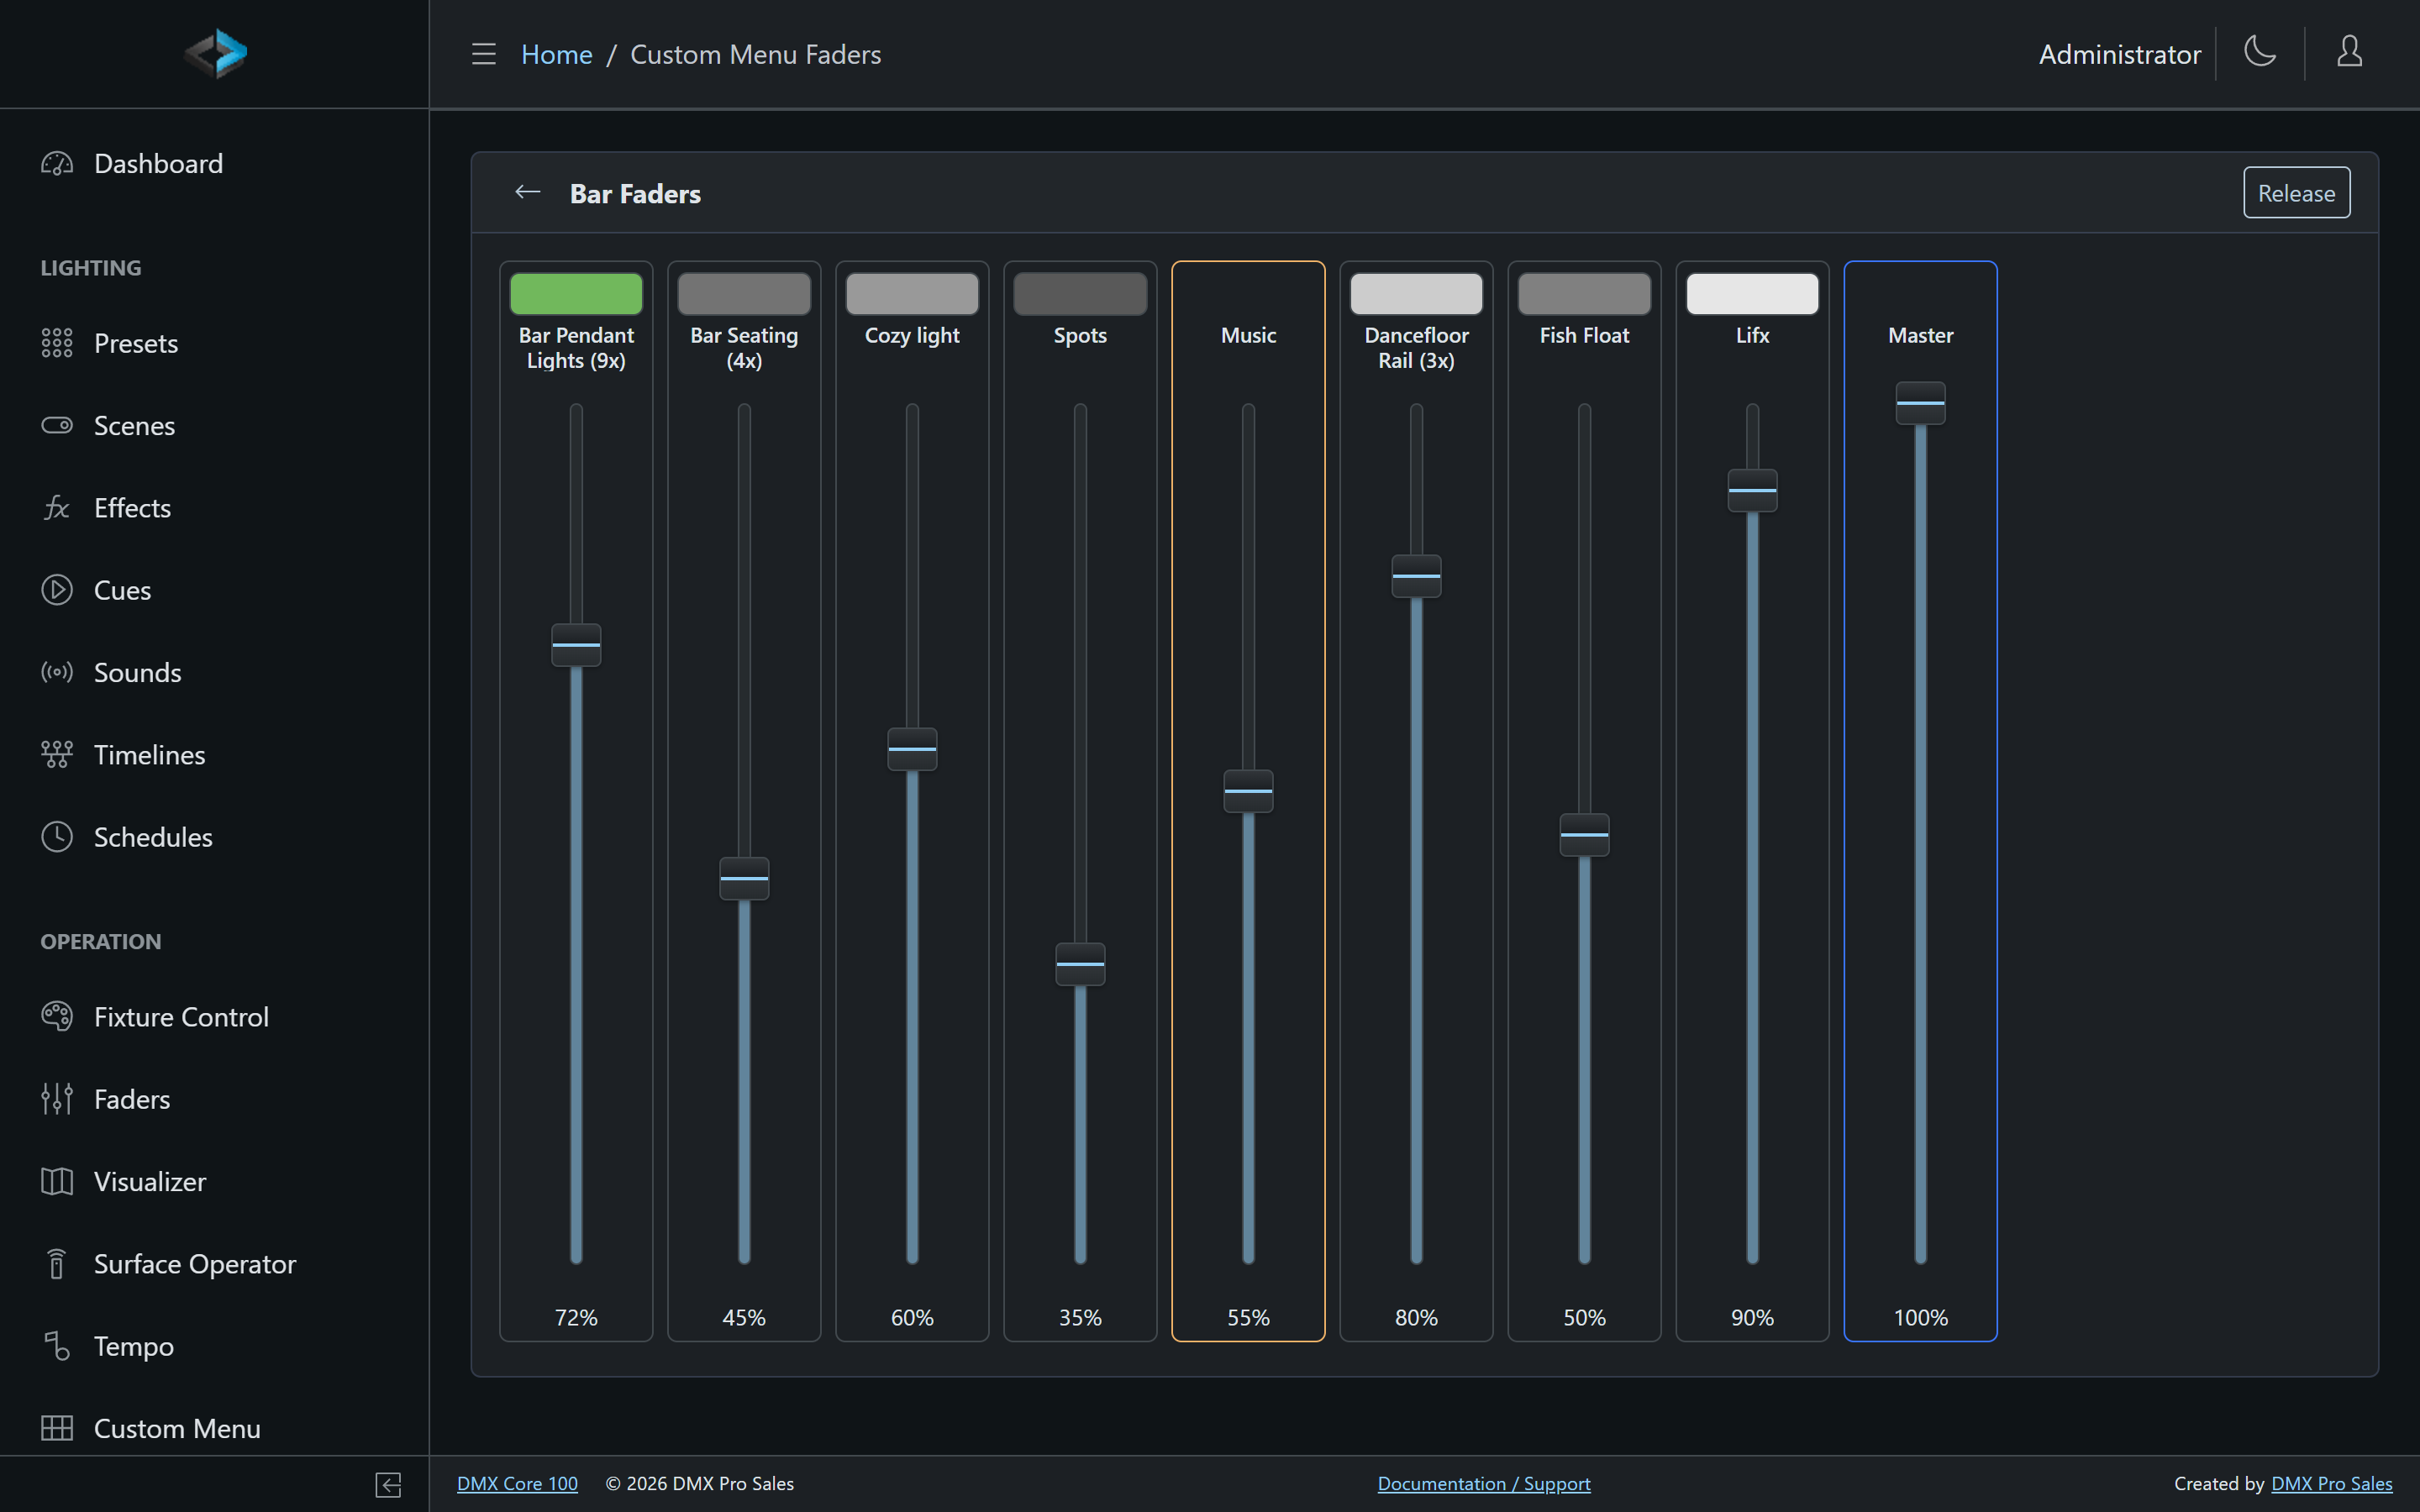Click the Administrator user label

[x=2119, y=54]
